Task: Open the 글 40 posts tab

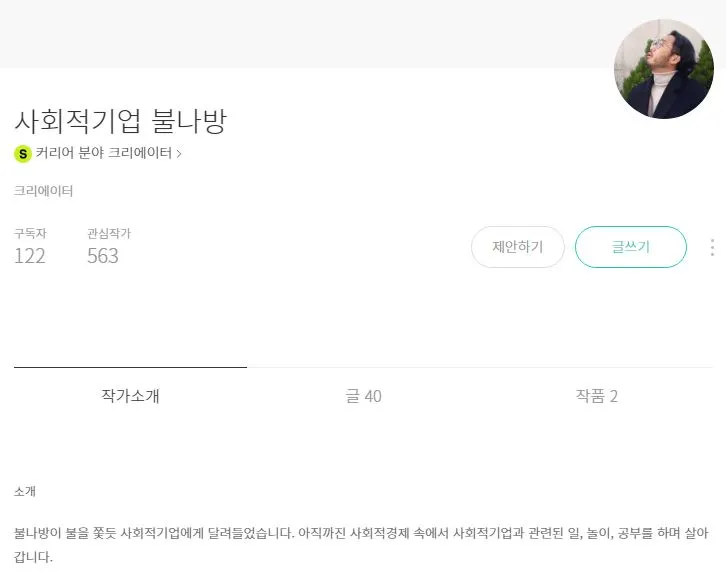Action: click(363, 396)
